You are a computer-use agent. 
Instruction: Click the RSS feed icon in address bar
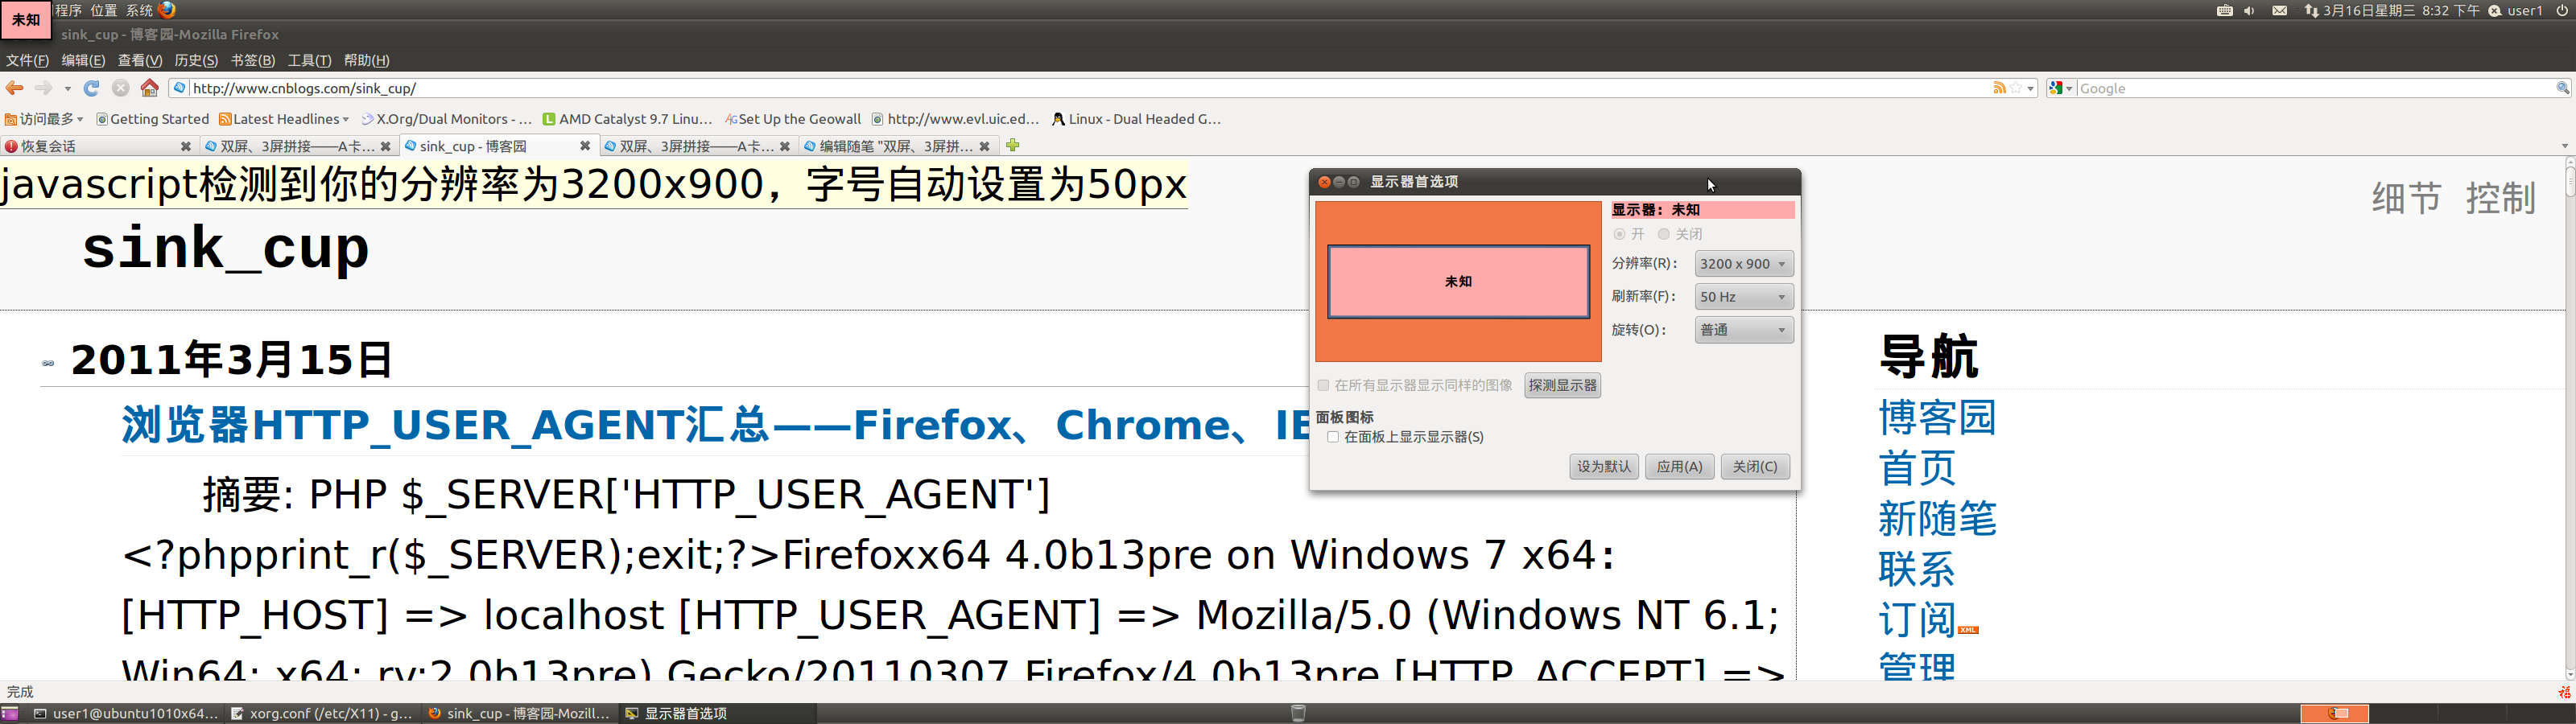pyautogui.click(x=1999, y=88)
